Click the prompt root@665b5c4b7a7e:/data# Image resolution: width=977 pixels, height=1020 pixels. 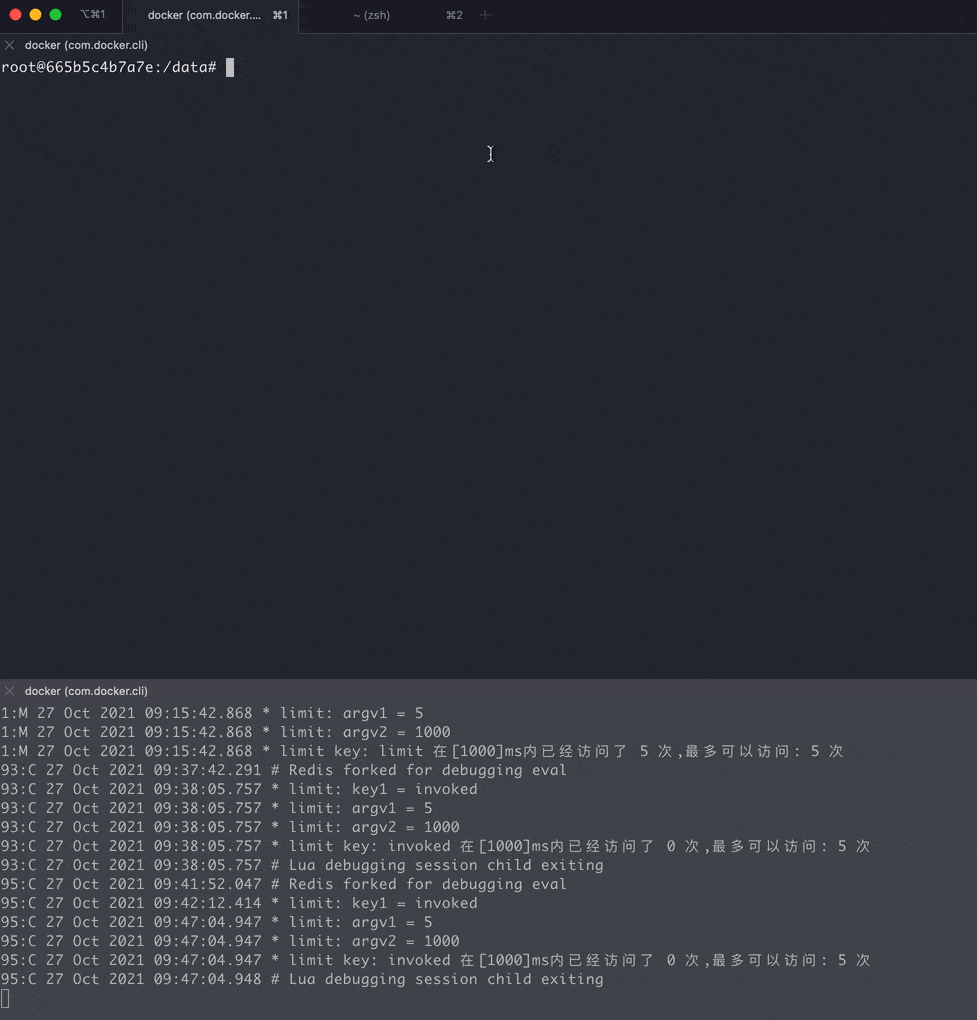point(109,67)
